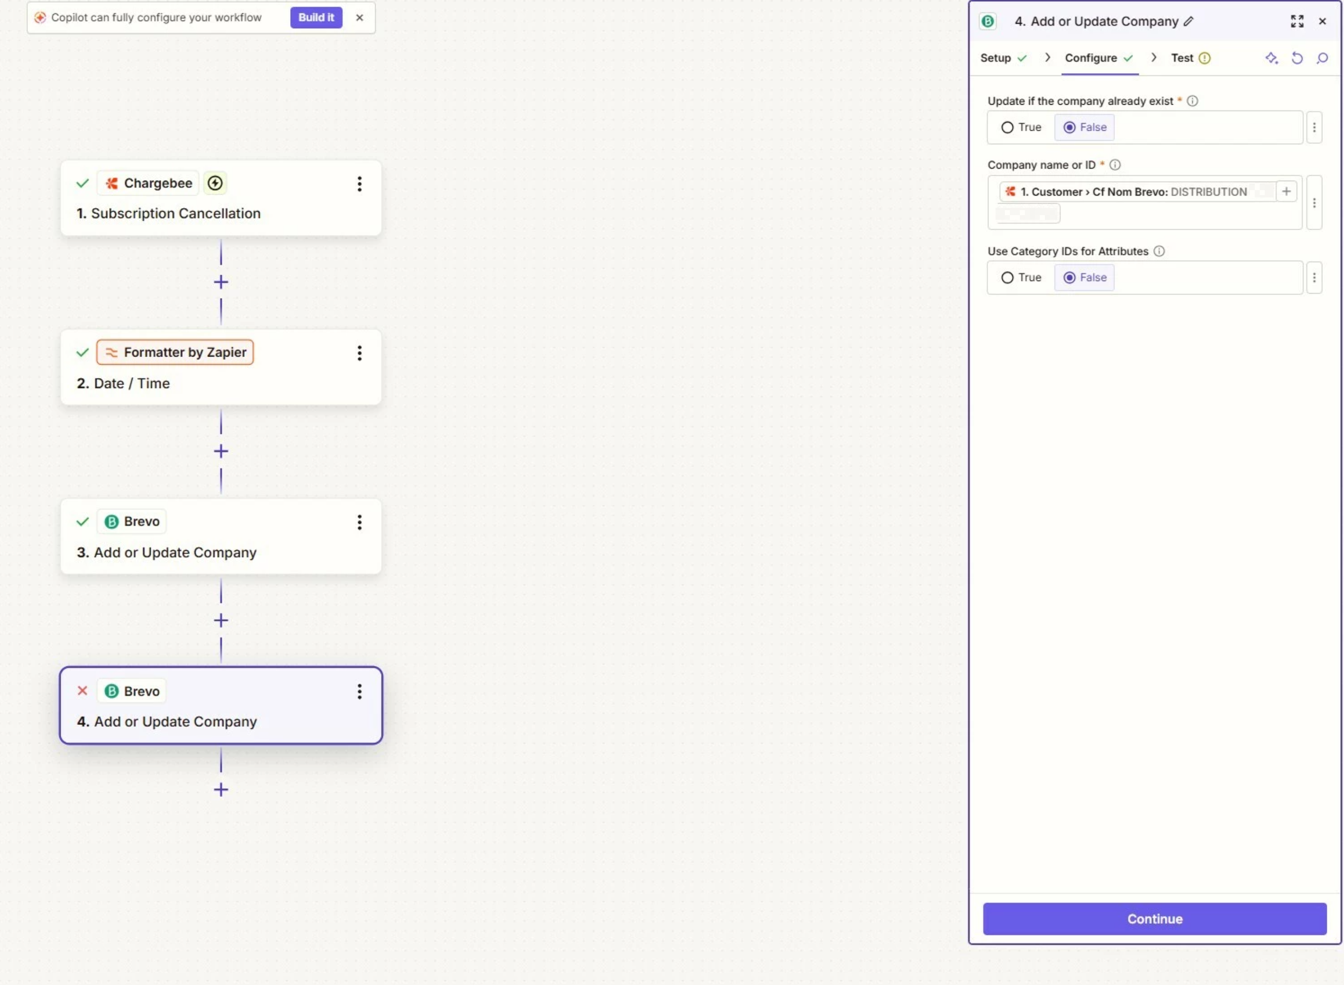Click the Chargebee instant trigger badge icon
1344x985 pixels.
tap(215, 183)
